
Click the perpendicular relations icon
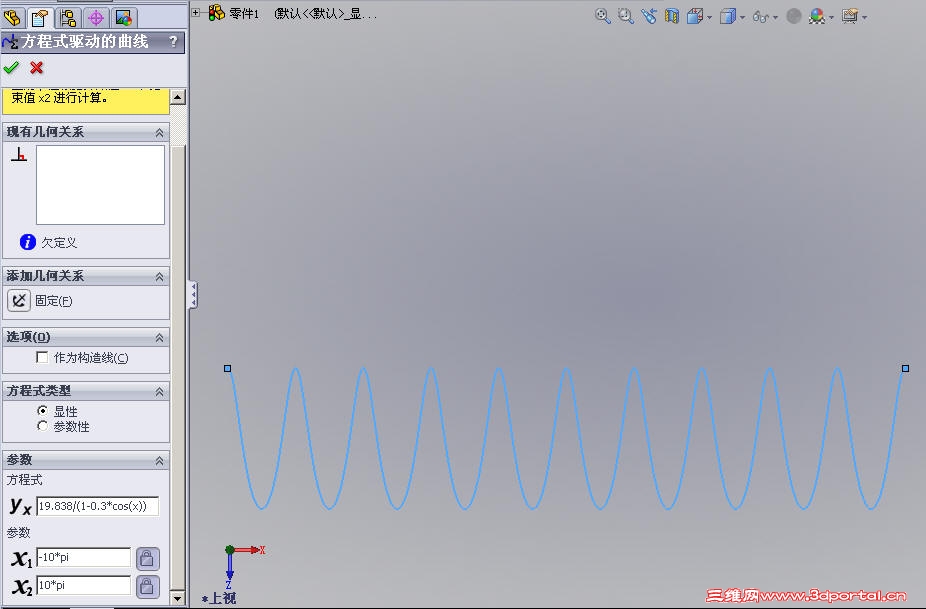(19, 155)
